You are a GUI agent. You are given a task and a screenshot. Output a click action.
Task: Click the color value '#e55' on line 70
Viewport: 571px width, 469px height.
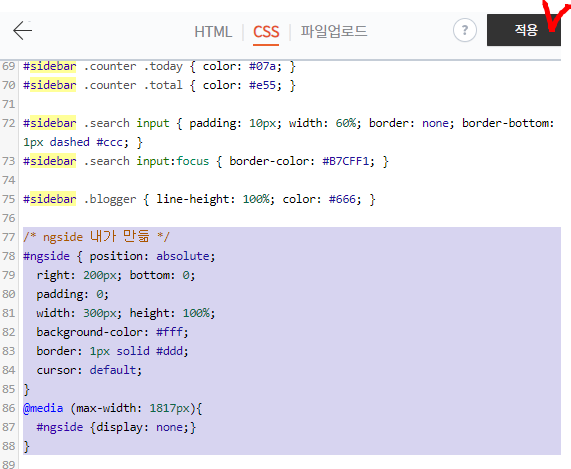point(262,85)
